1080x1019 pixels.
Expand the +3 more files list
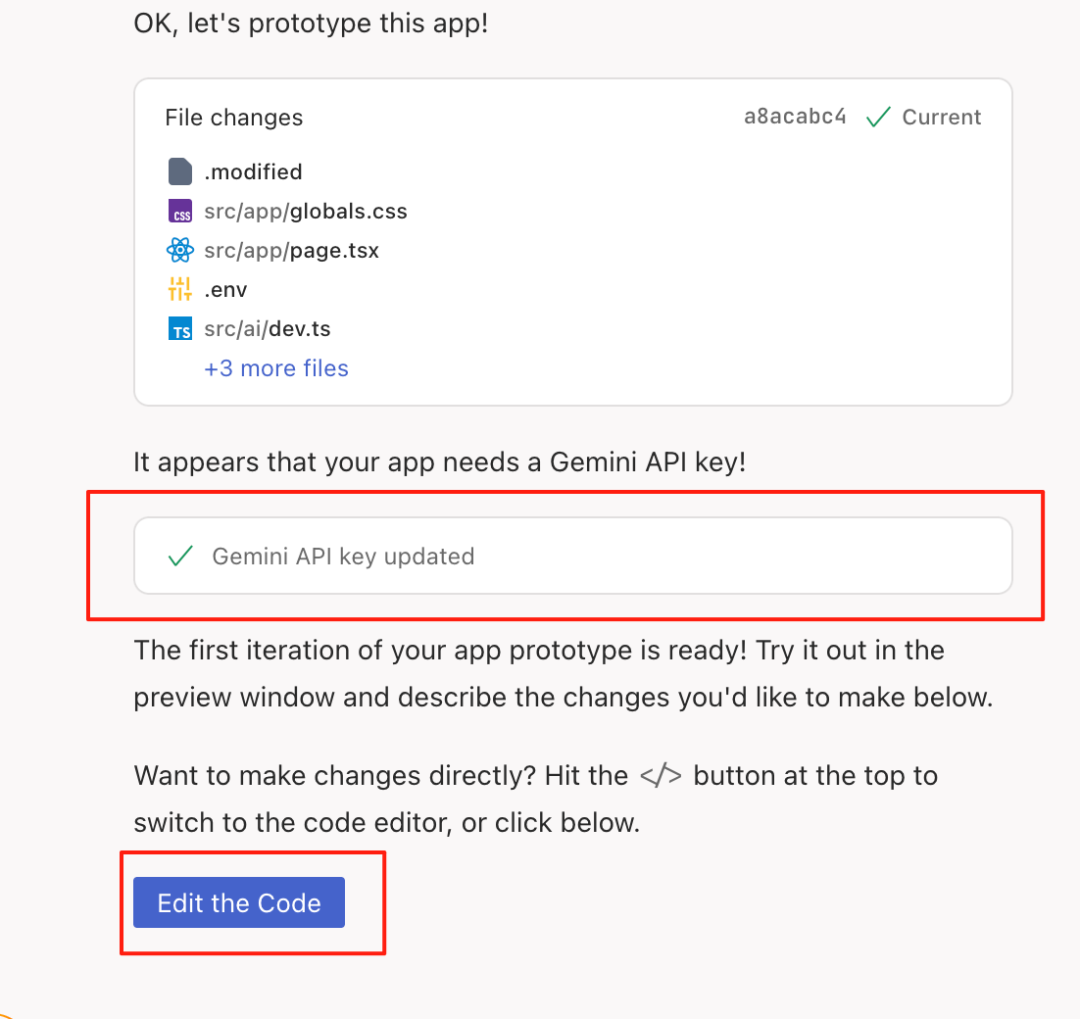point(276,368)
